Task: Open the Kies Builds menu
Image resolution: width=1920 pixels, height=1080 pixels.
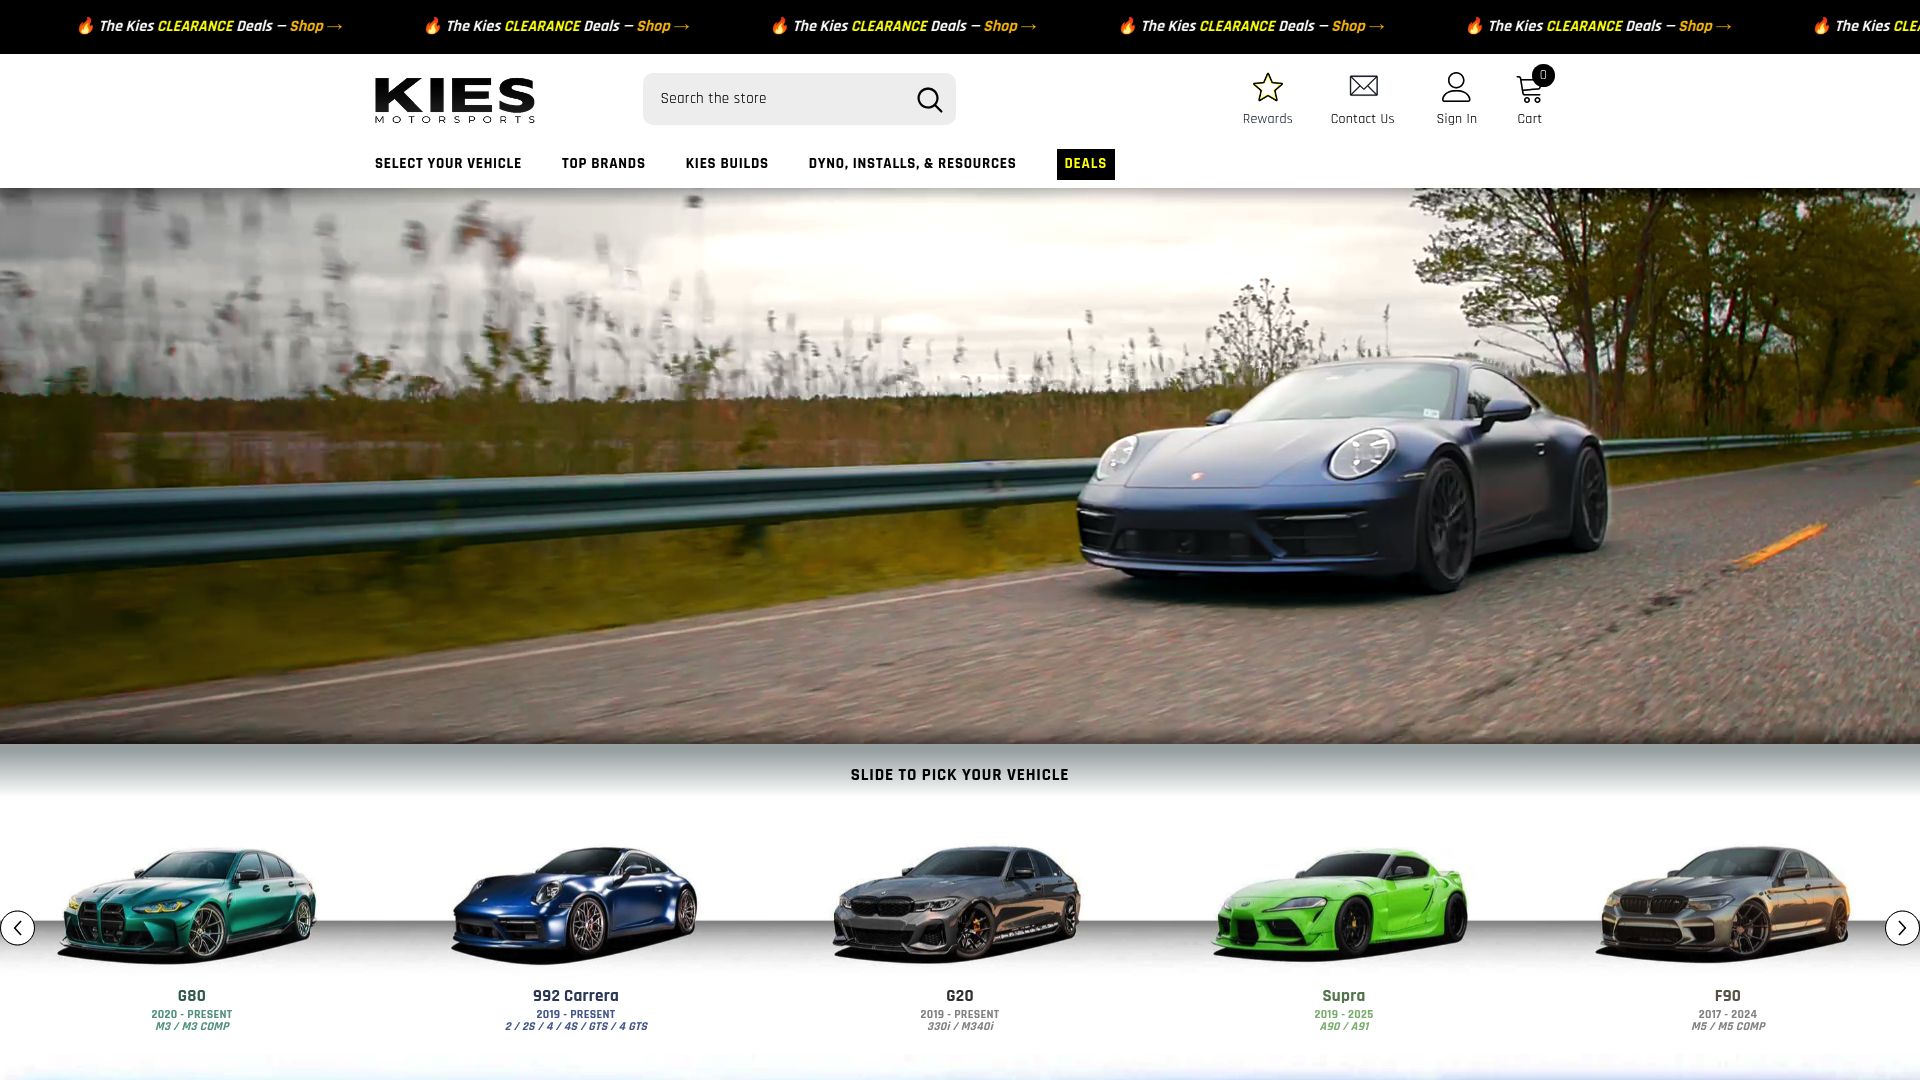Action: (x=727, y=164)
